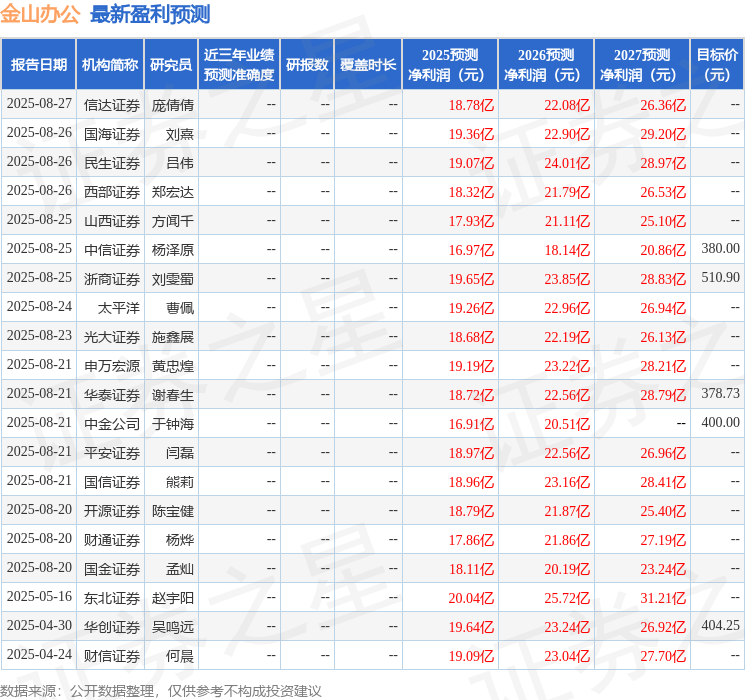Select the 财信证券 institution cell
The height and width of the screenshot is (700, 745).
[112, 656]
